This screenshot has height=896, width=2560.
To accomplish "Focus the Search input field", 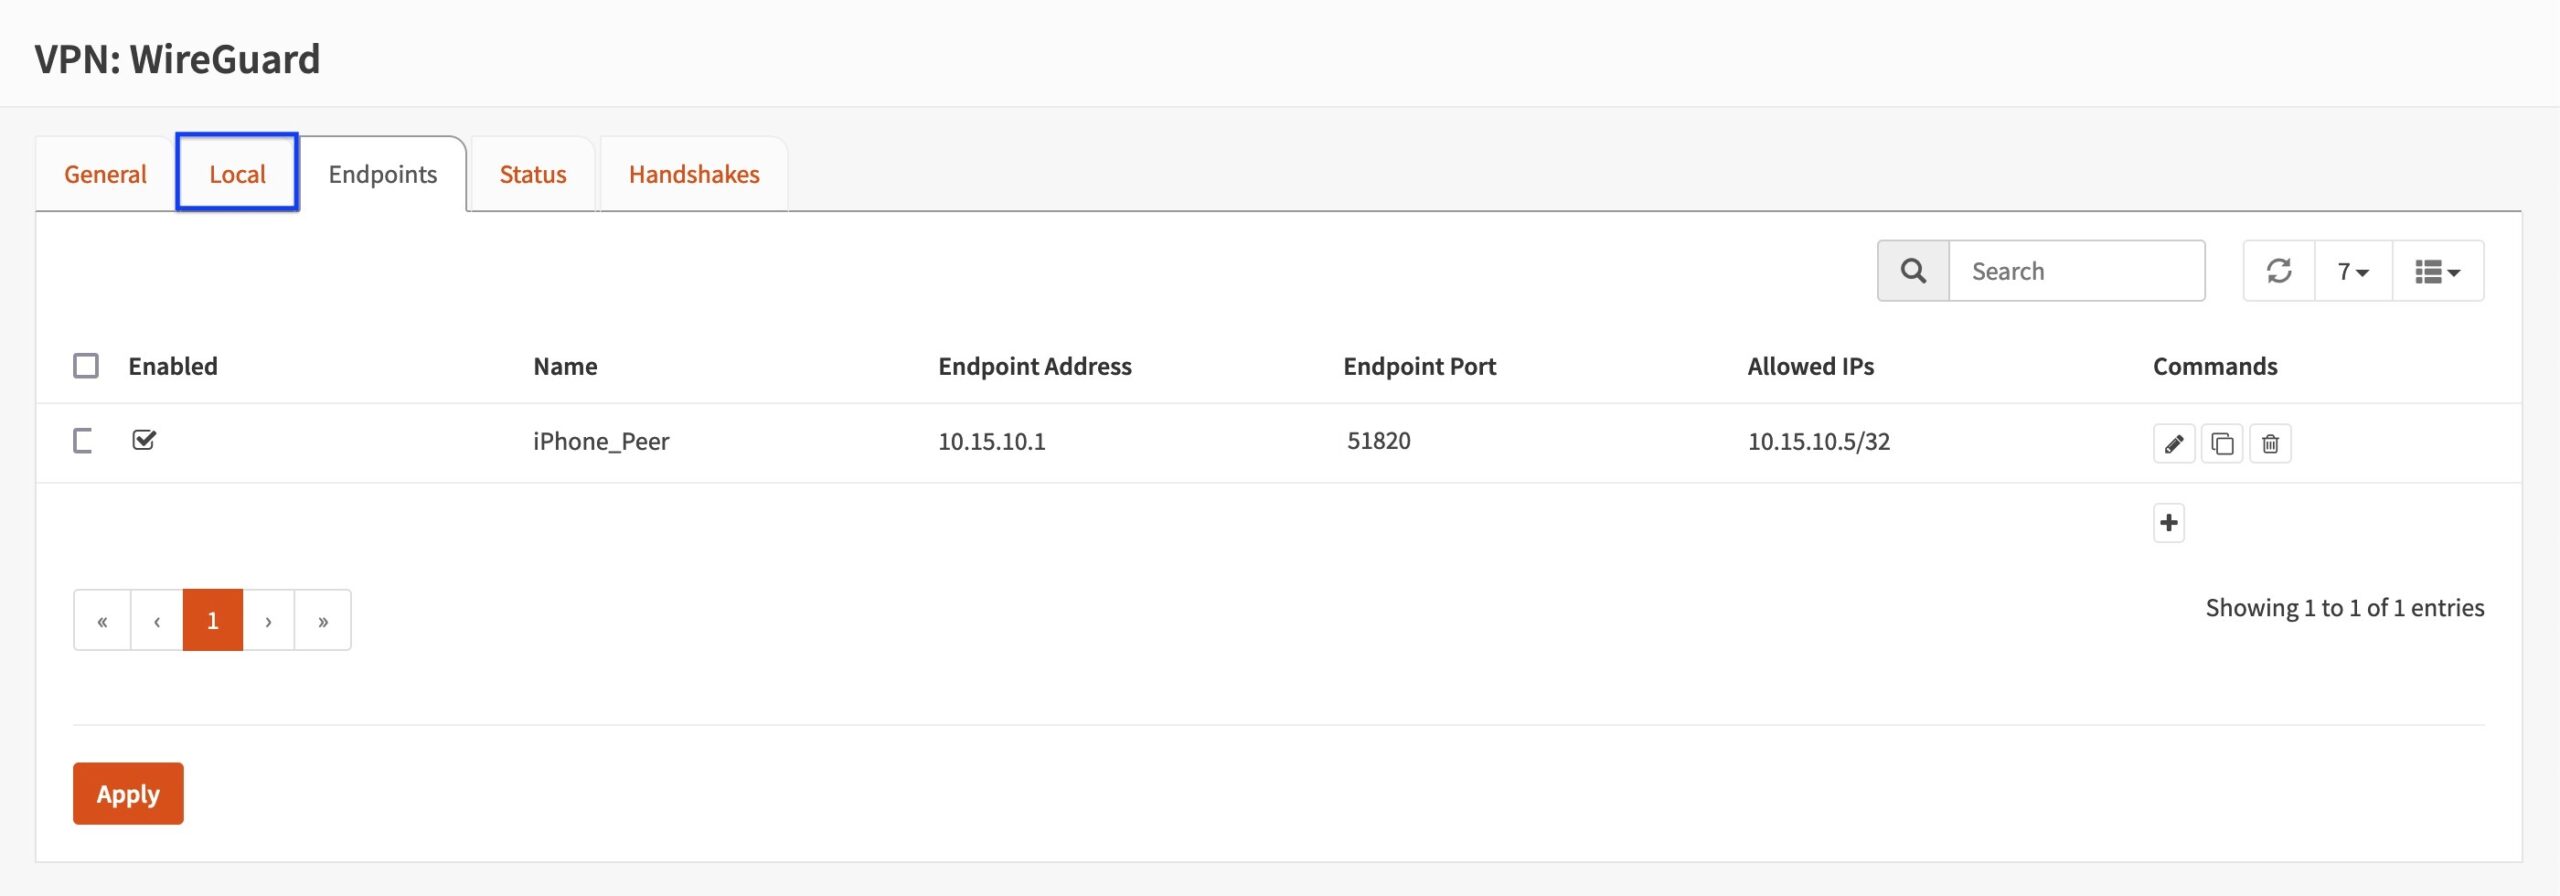I will click(x=2077, y=271).
